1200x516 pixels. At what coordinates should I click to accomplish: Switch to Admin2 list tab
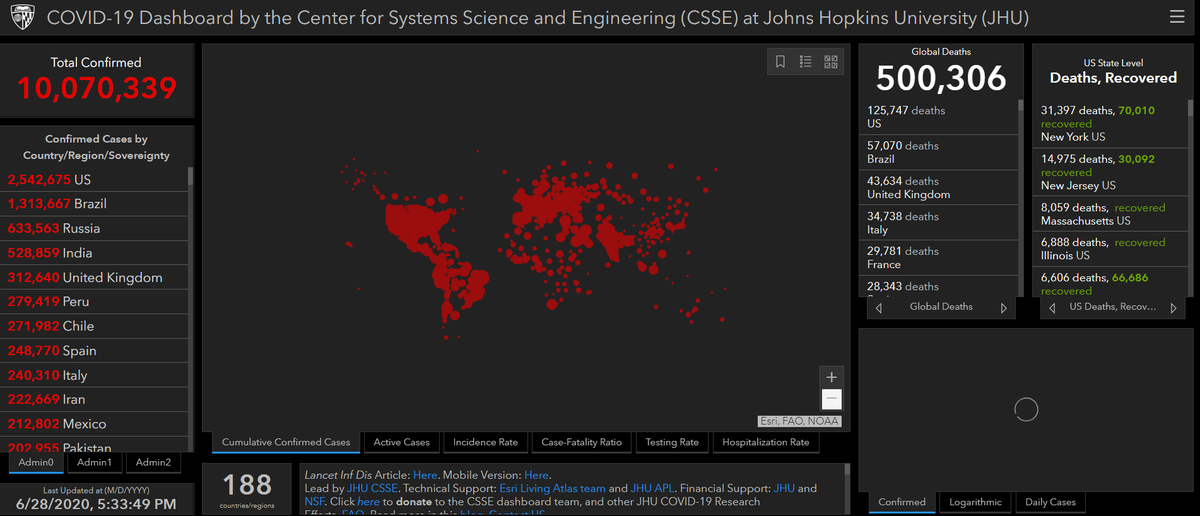pyautogui.click(x=153, y=463)
